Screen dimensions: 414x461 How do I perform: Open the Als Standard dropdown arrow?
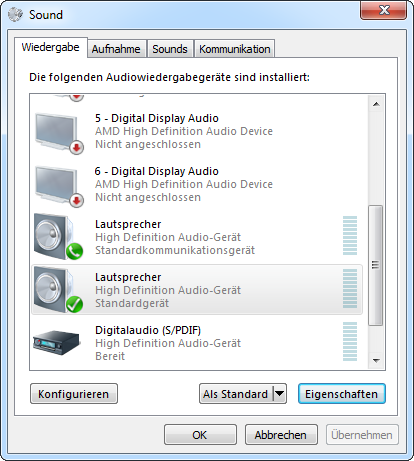[279, 394]
